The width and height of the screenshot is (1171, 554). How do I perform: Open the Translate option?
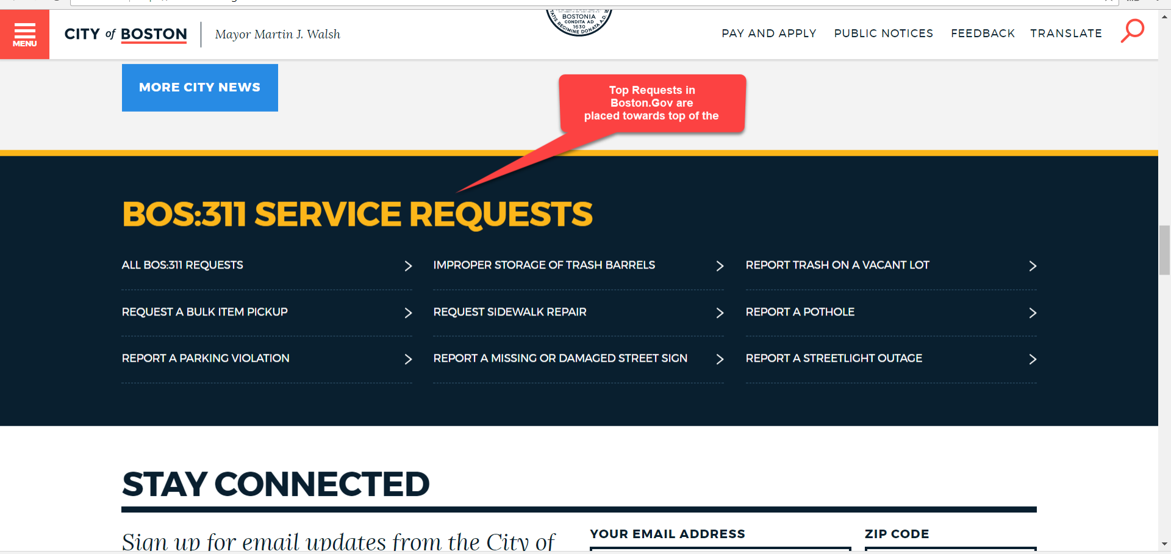tap(1066, 34)
